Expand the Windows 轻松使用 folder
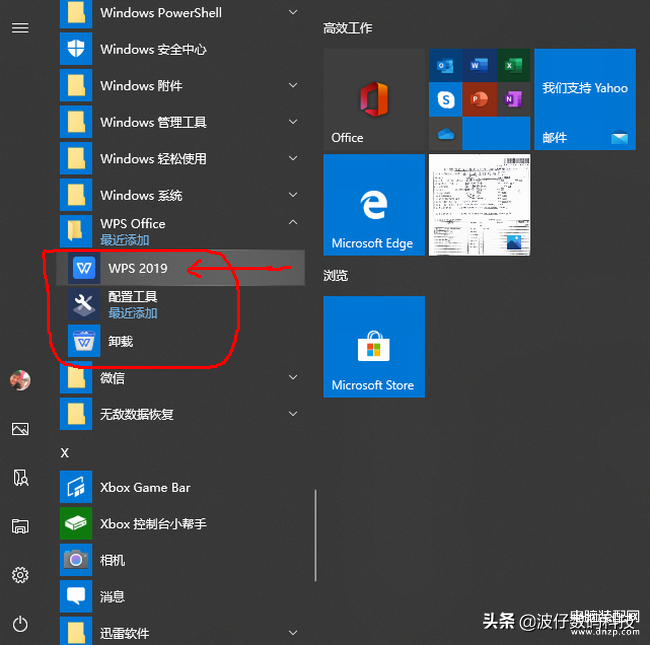The height and width of the screenshot is (645, 650). (180, 158)
